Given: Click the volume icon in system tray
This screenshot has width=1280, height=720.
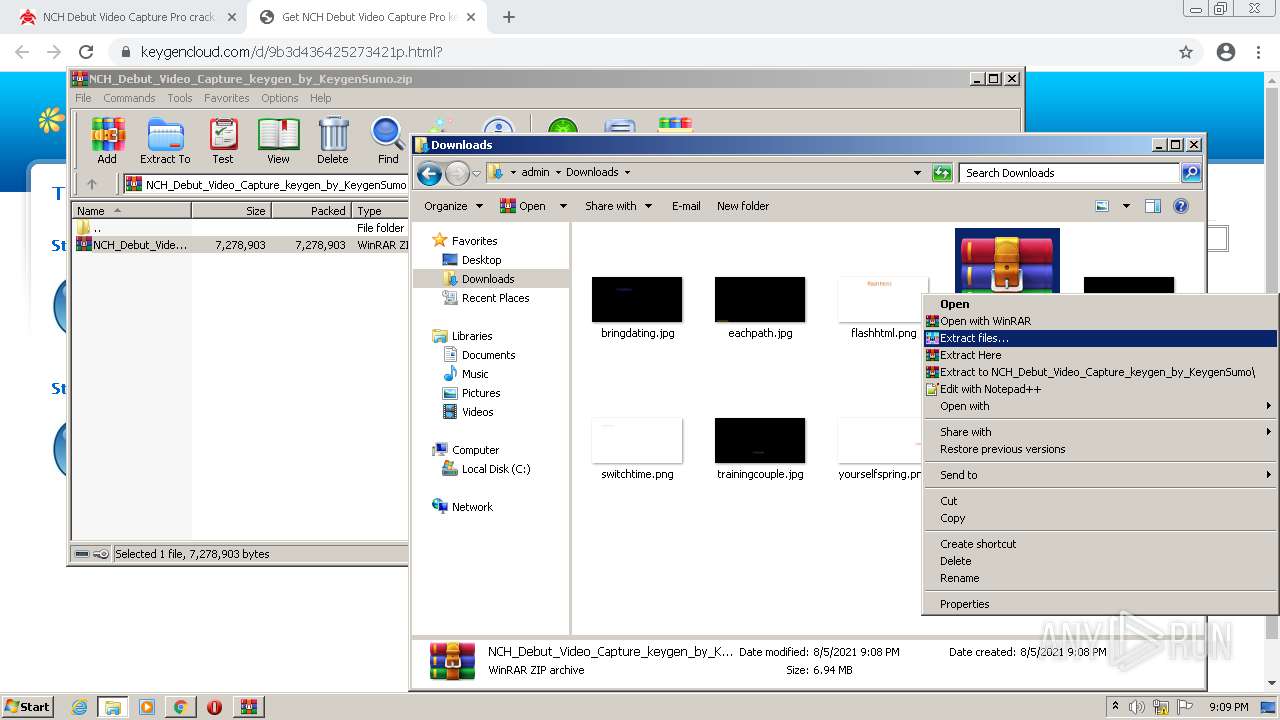Looking at the screenshot, I should (1136, 707).
